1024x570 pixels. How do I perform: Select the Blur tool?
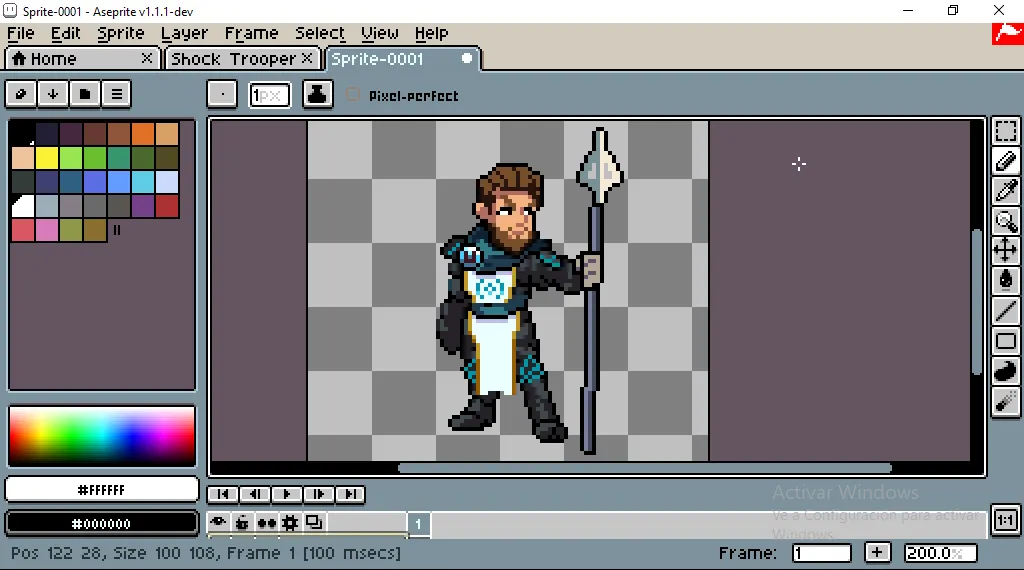[x=1006, y=401]
